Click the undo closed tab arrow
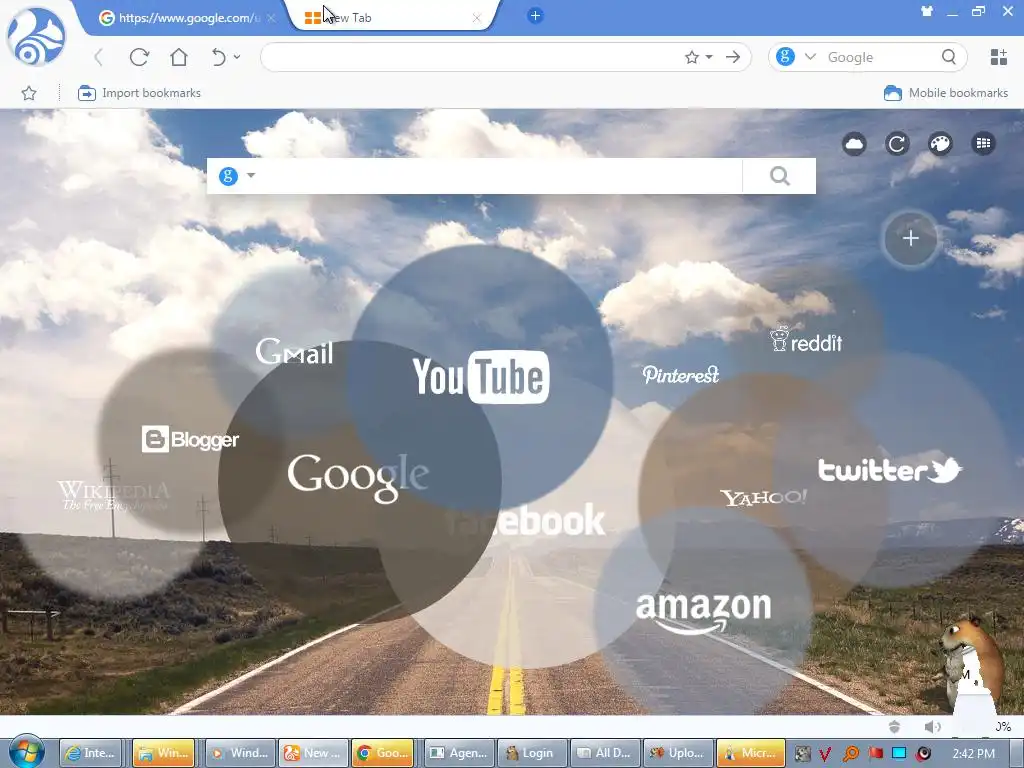Screen dimensions: 1024x768 219,57
